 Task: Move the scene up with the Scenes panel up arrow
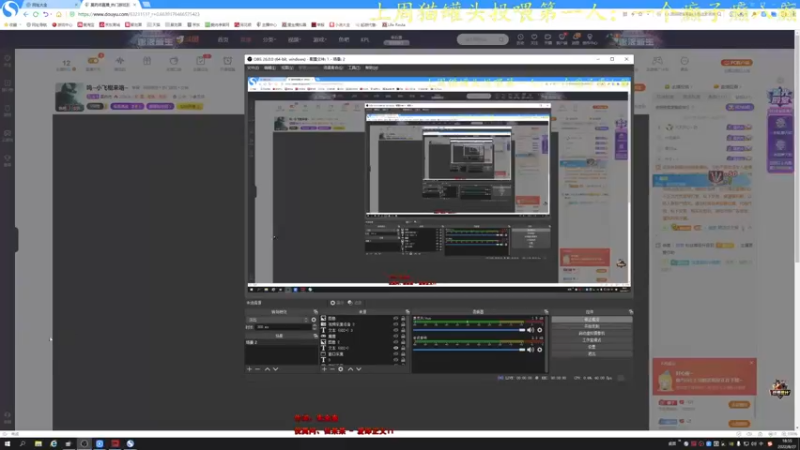click(x=267, y=369)
